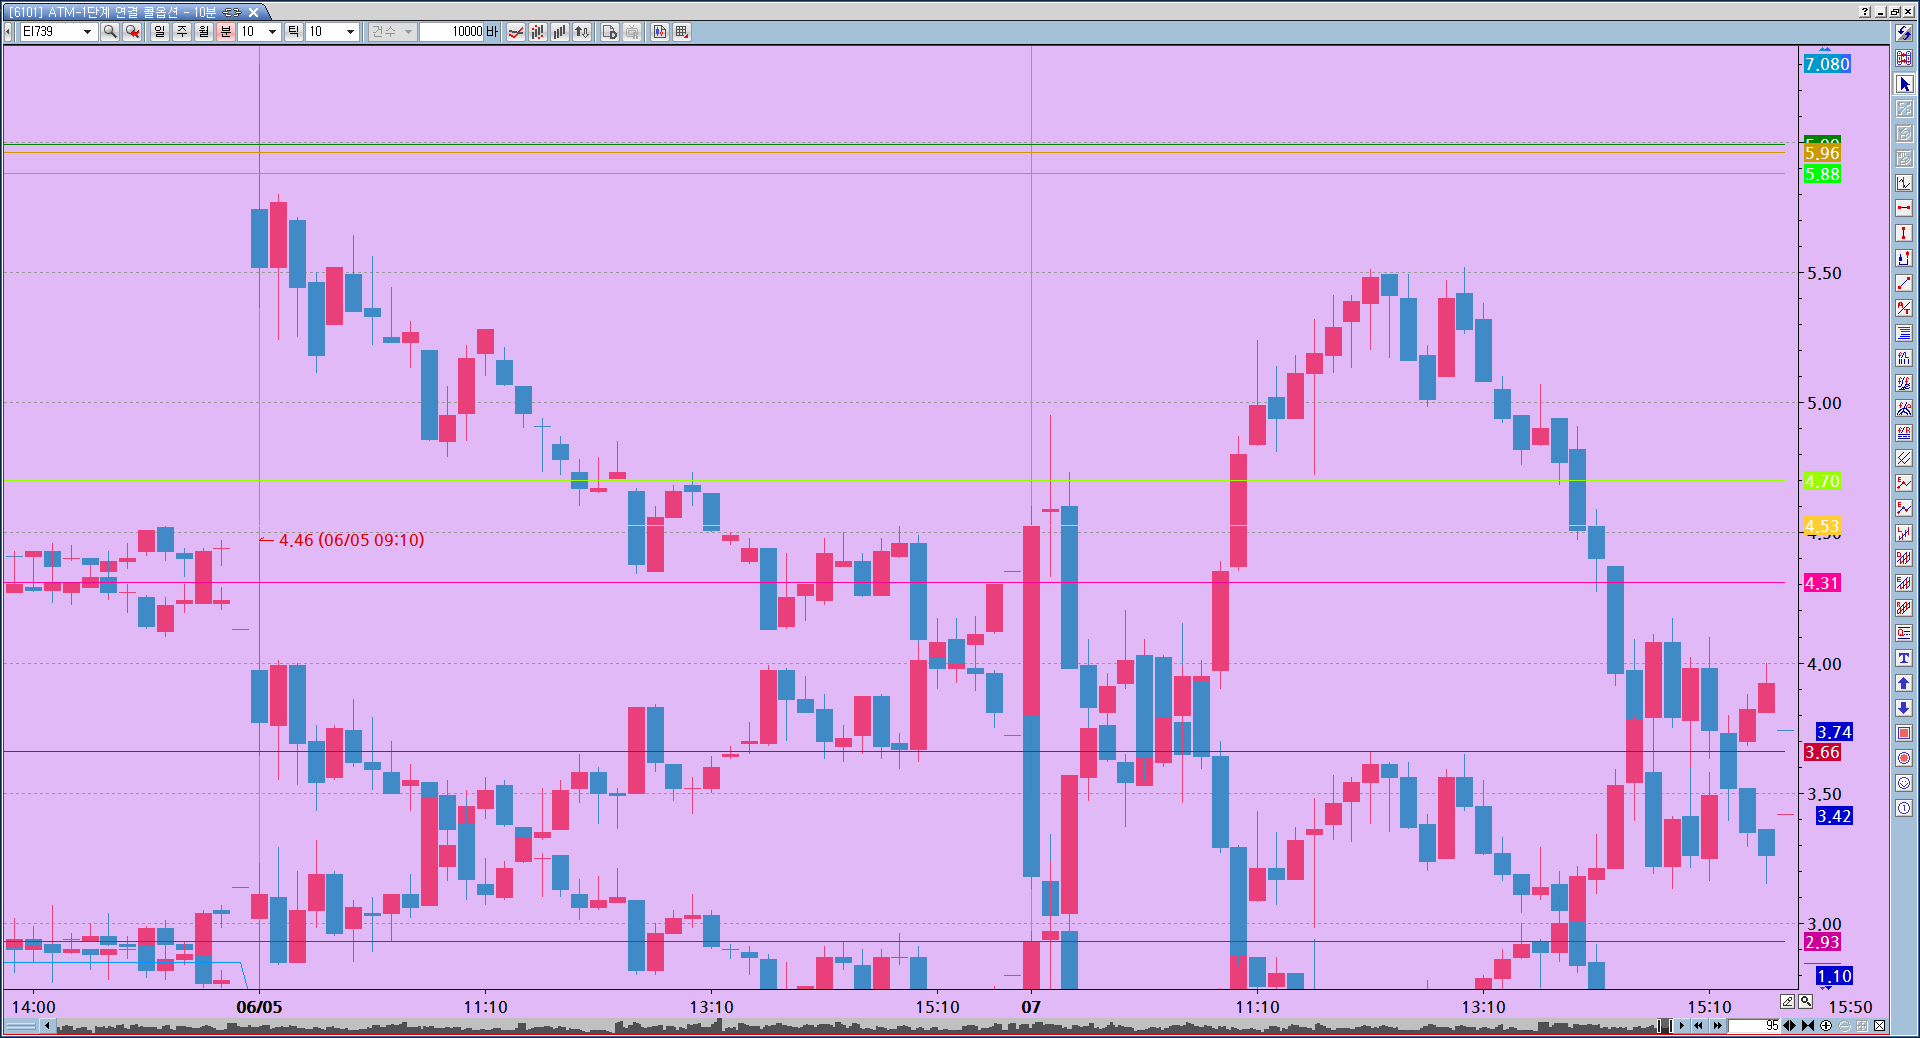Toggle the 일 (daily) period button
Viewport: 1920px width, 1038px height.
160,32
